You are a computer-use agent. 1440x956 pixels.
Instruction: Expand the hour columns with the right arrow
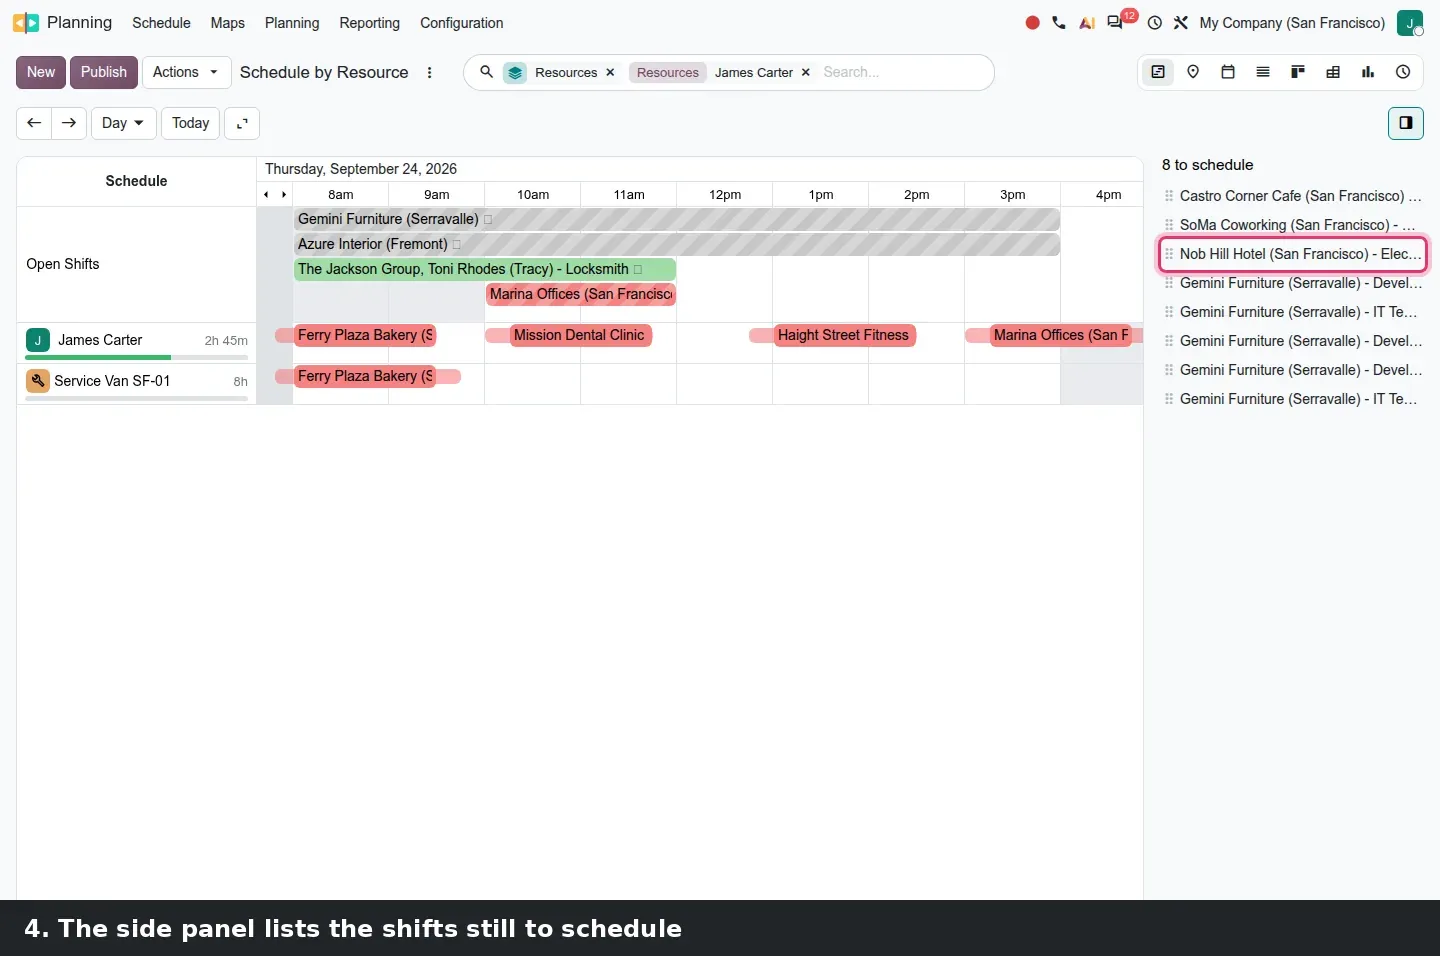pos(284,195)
